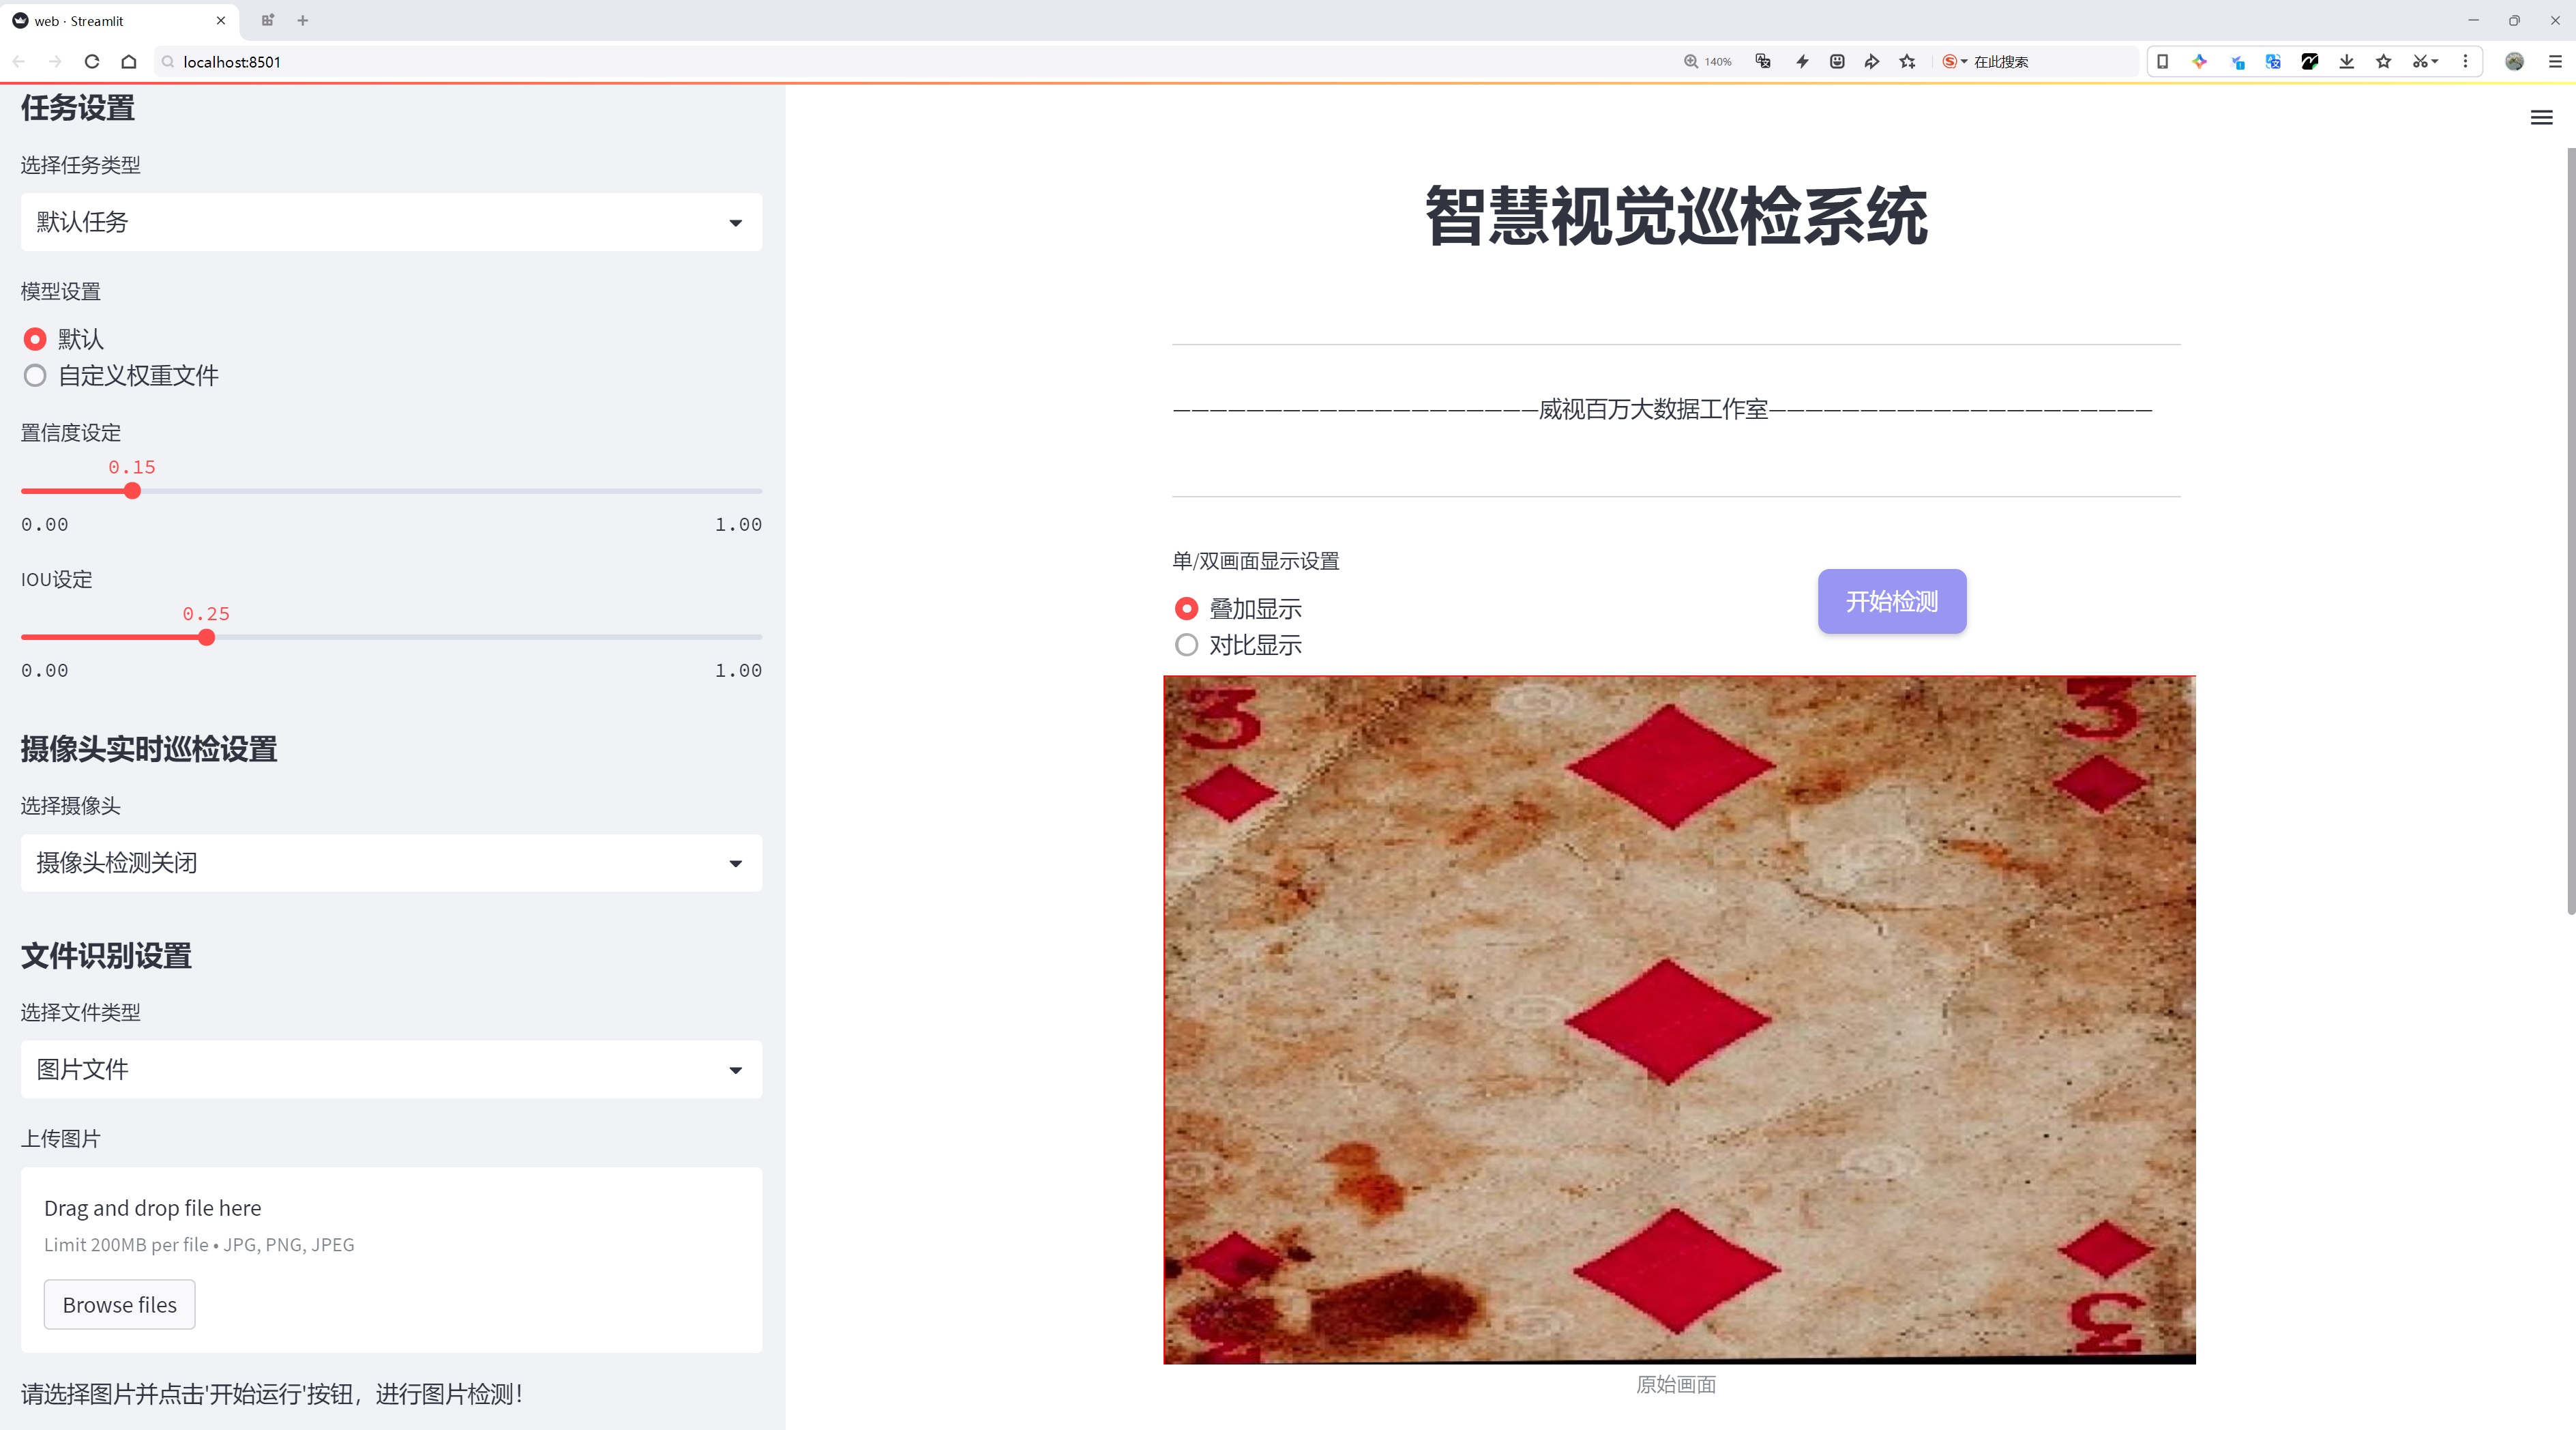Click the drag and drop upload area

(391, 1260)
